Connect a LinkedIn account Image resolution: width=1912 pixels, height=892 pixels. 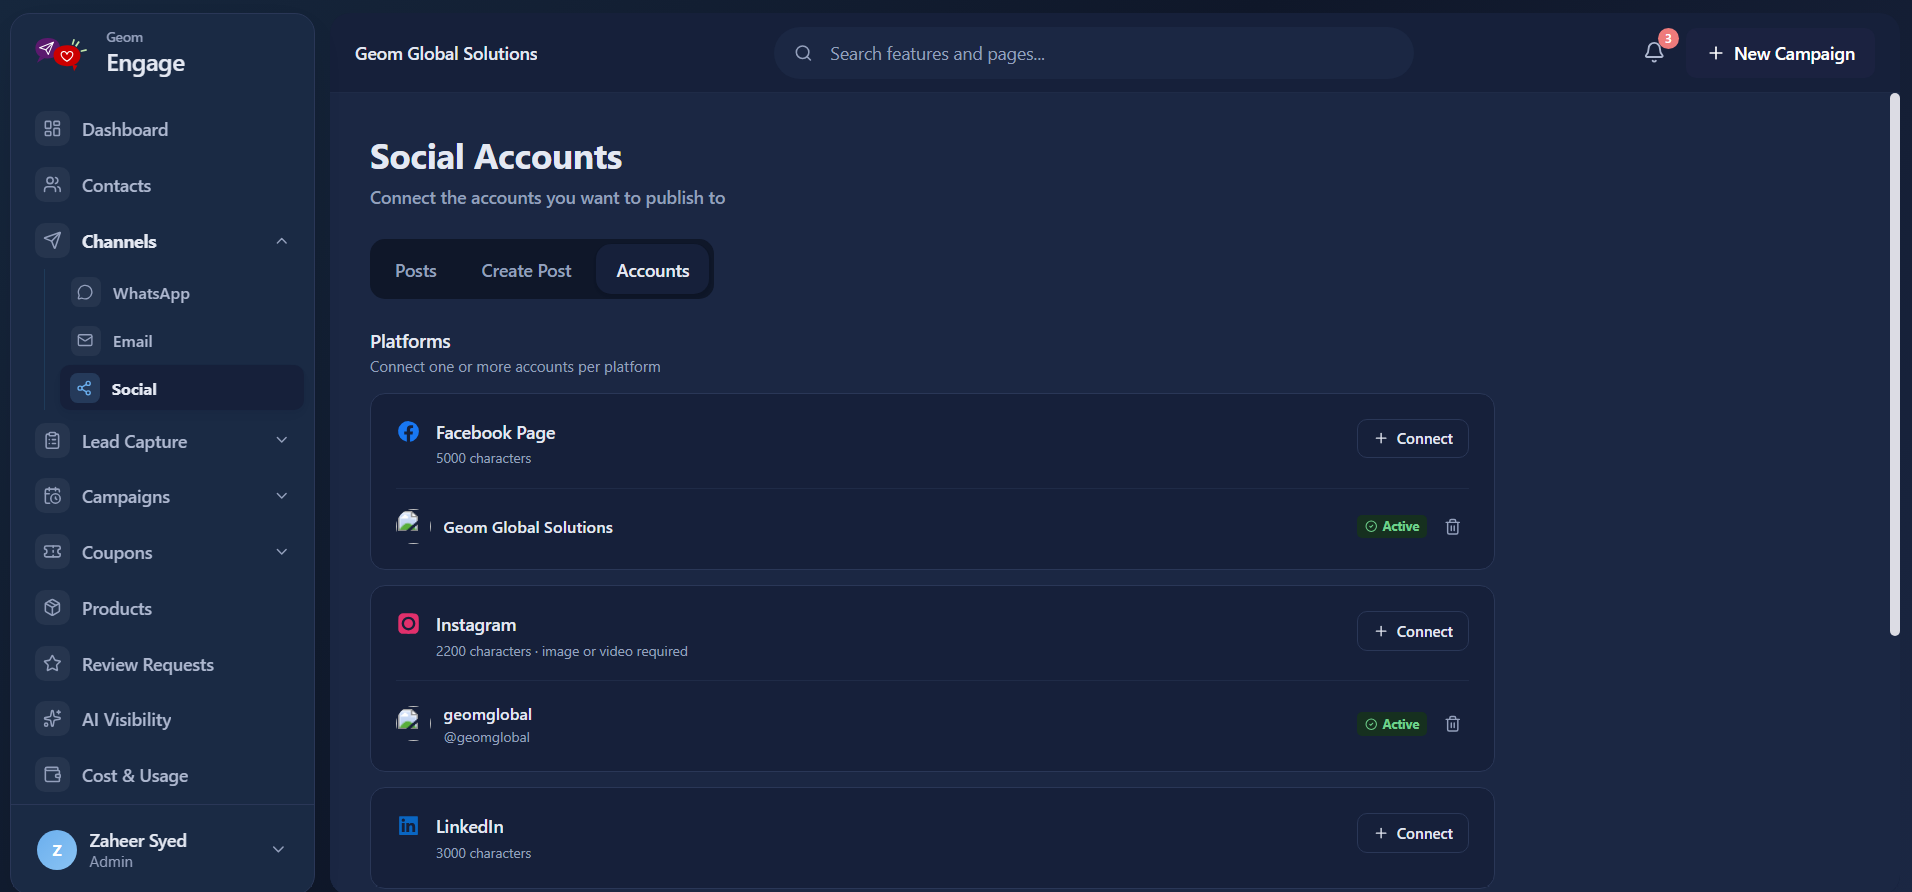(1412, 833)
